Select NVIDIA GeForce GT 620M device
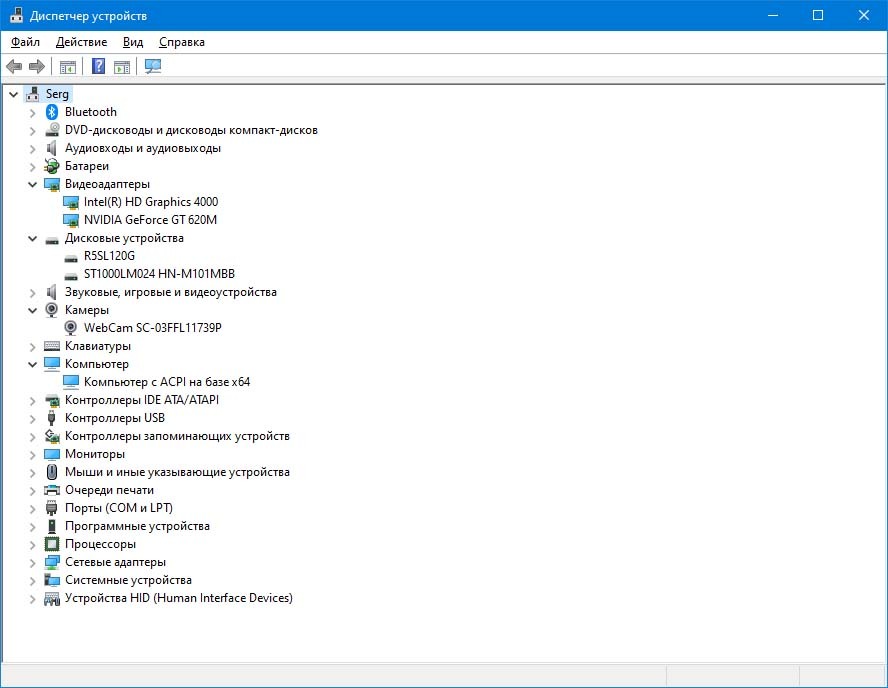888x688 pixels. coord(150,220)
